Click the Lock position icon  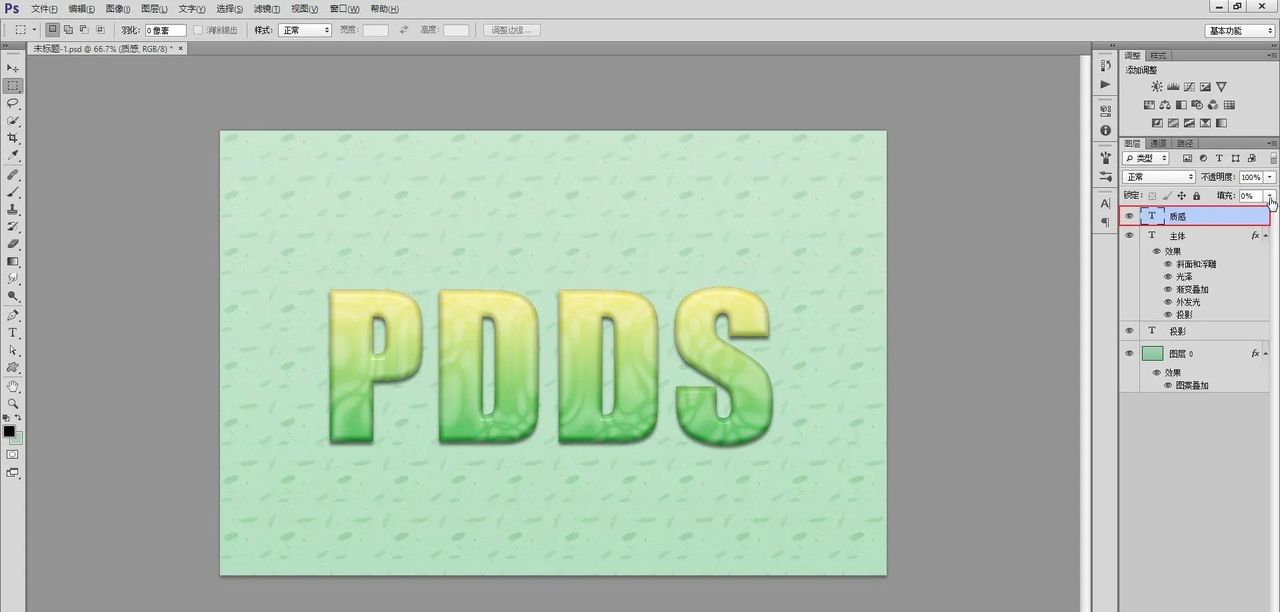(x=1181, y=196)
